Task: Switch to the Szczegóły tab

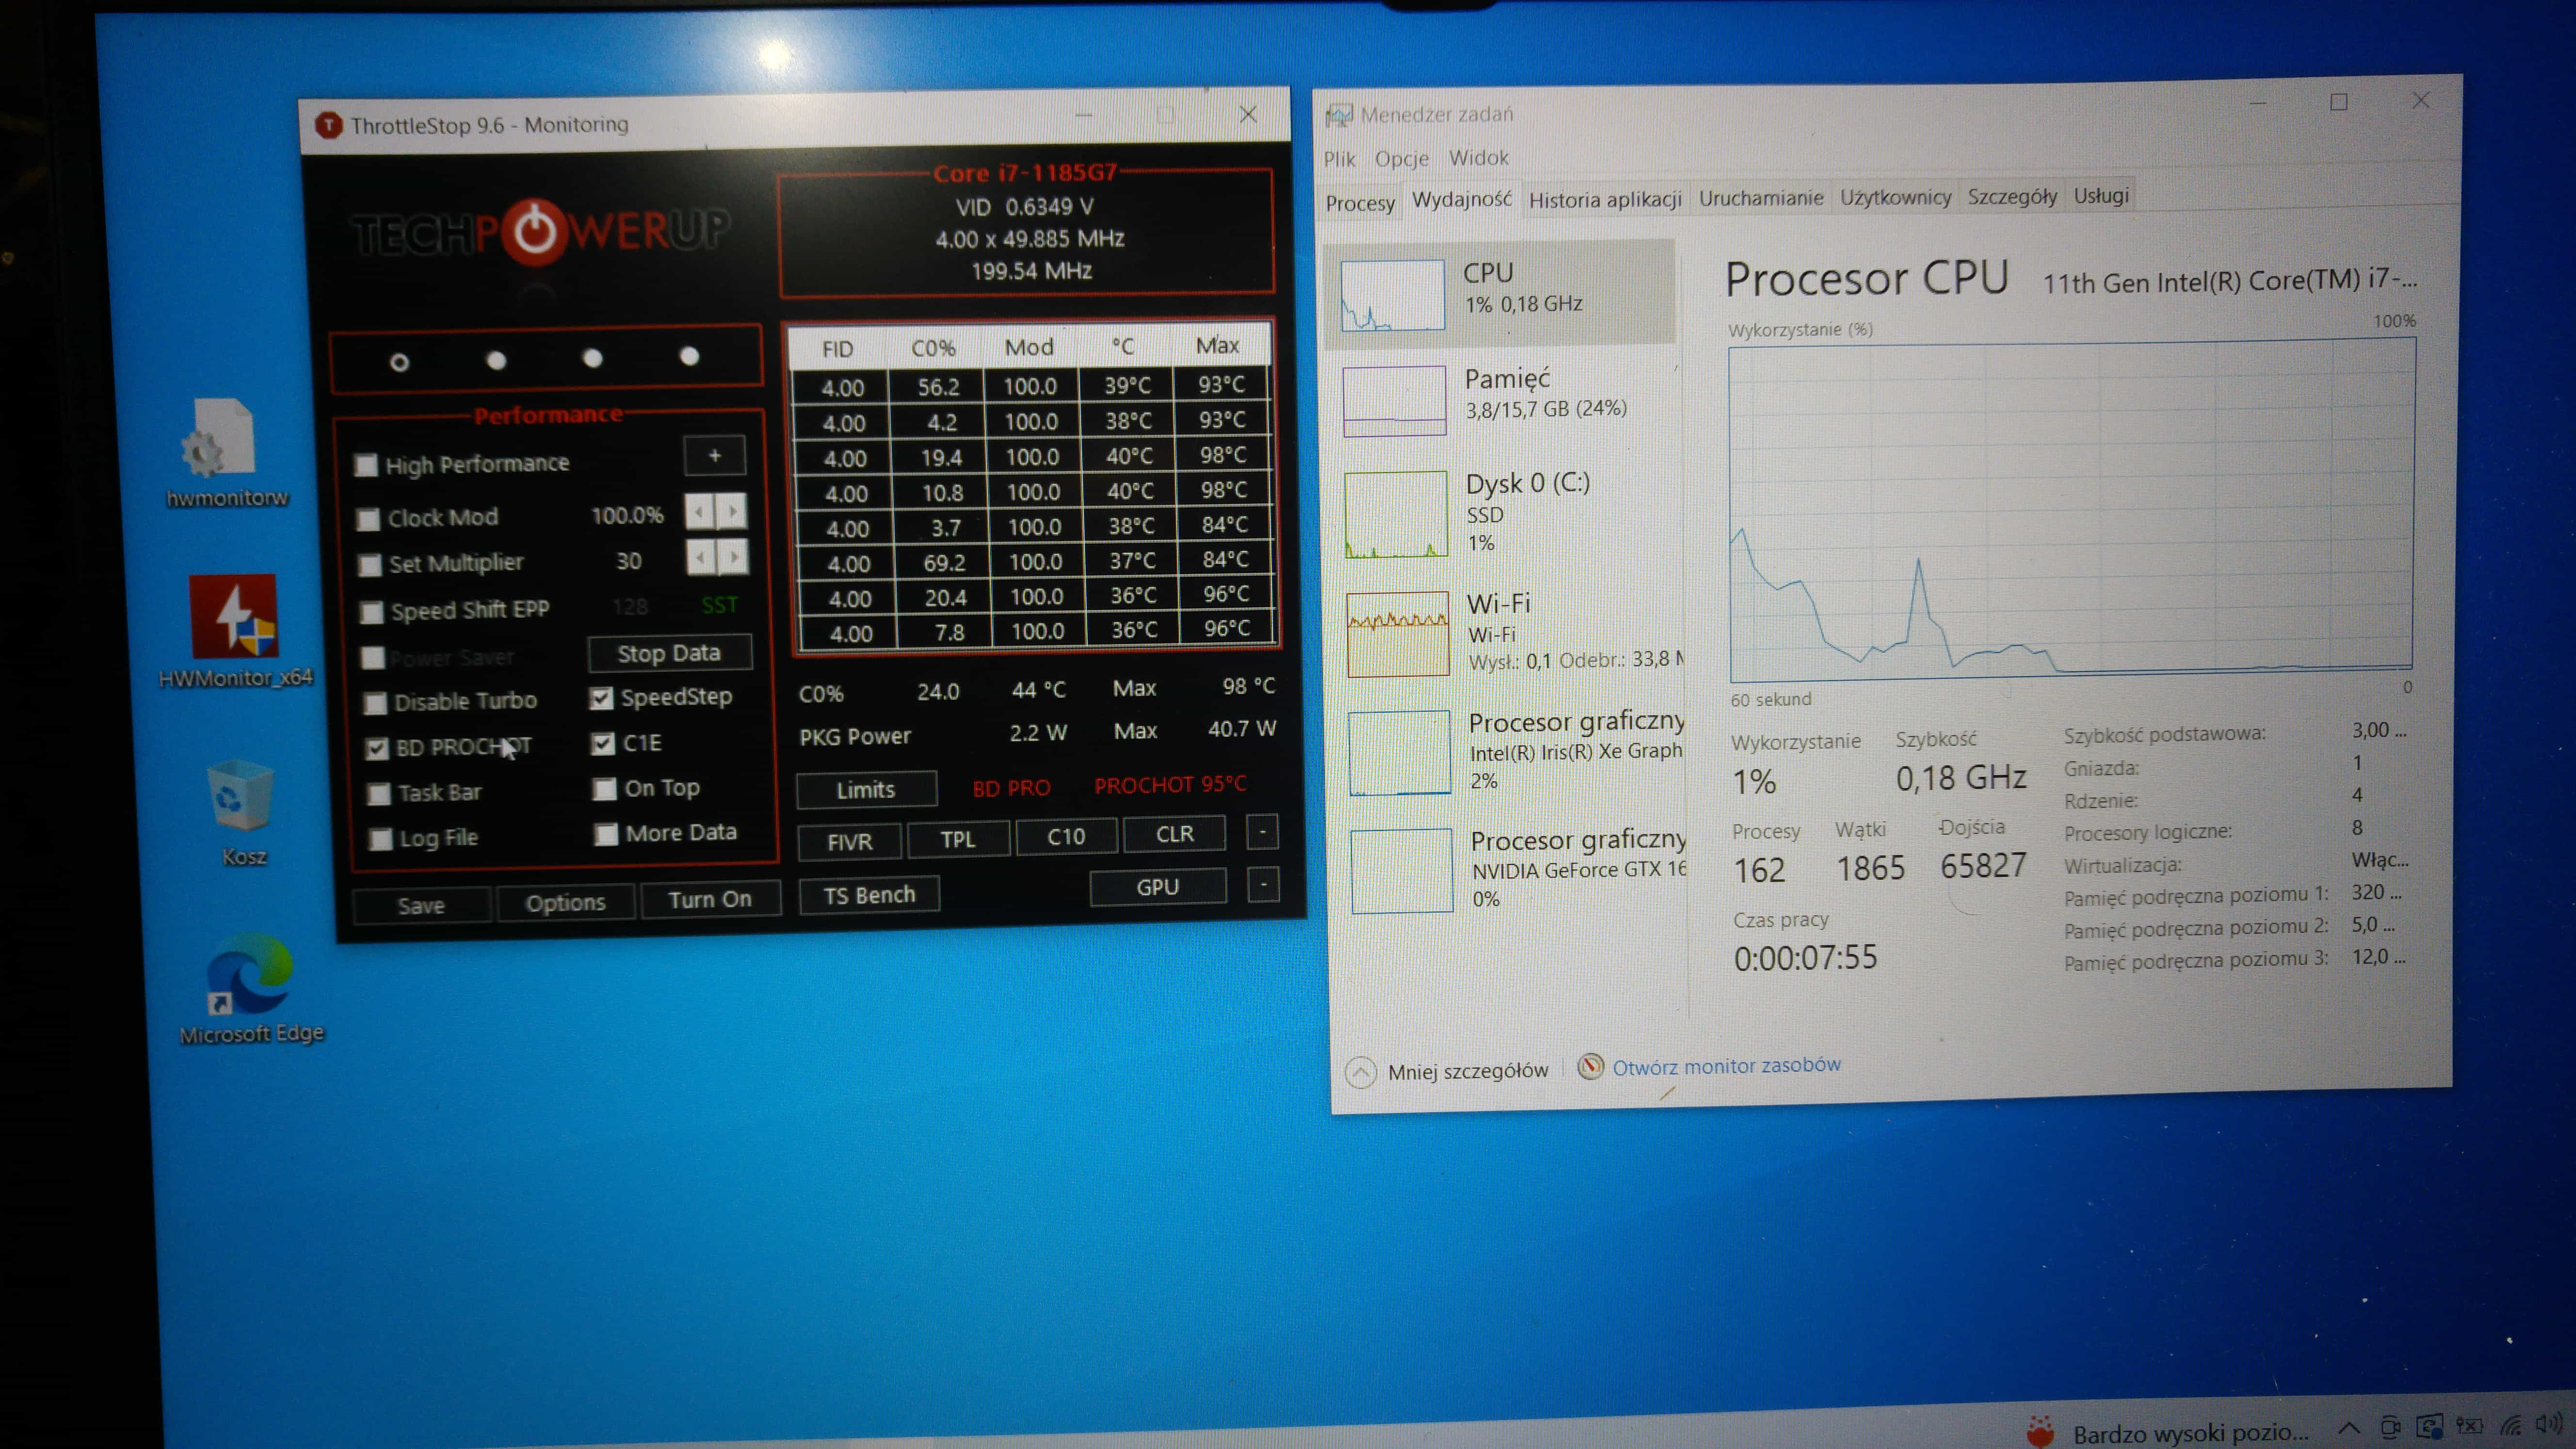Action: point(2011,196)
